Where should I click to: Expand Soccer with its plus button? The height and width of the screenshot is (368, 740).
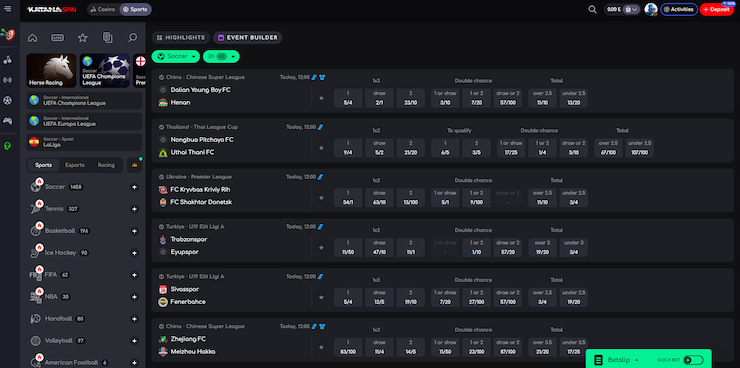tap(134, 187)
